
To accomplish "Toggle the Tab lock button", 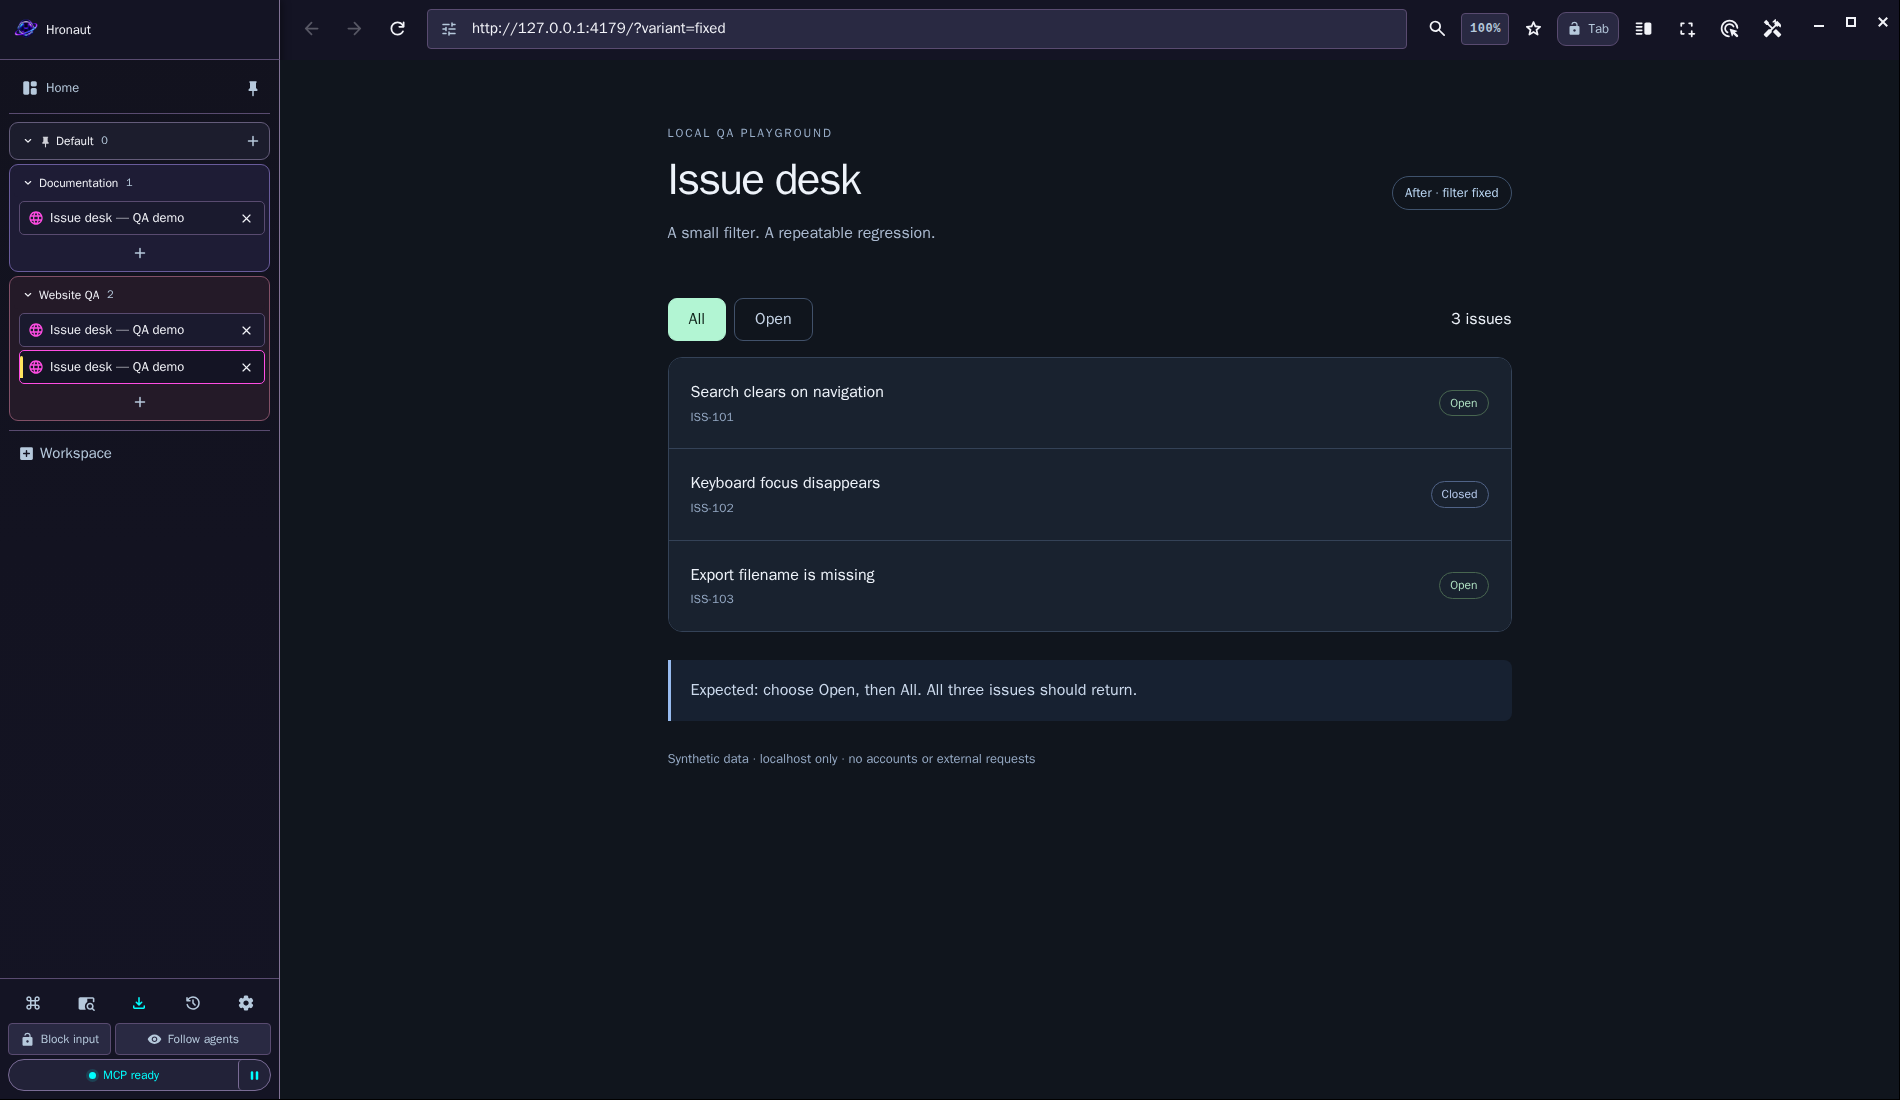I will (x=1588, y=29).
